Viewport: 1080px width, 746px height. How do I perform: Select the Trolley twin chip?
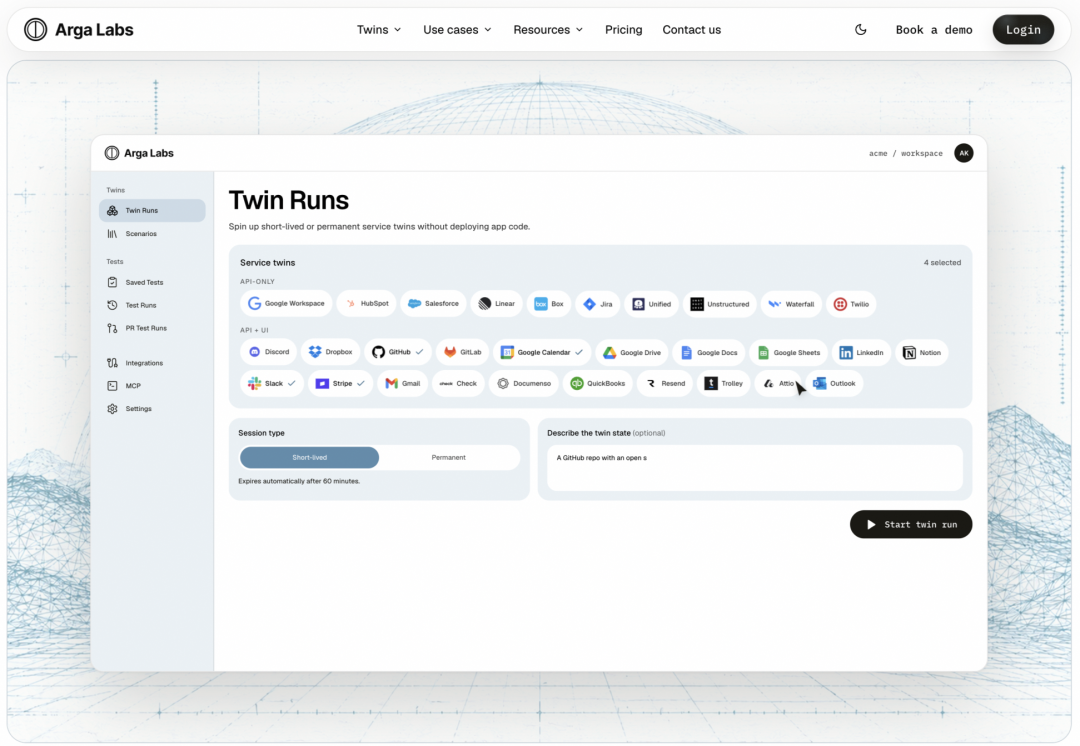tap(723, 384)
